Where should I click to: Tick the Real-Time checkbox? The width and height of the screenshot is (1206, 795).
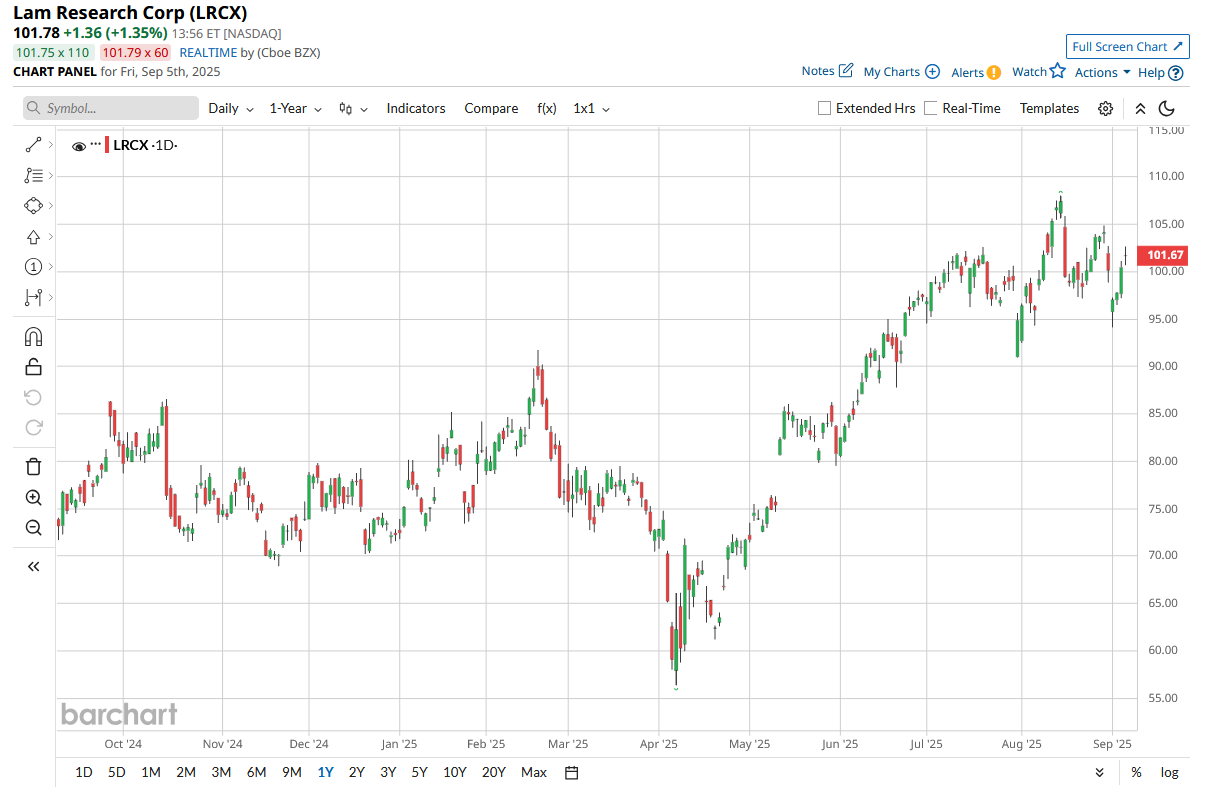tap(931, 108)
